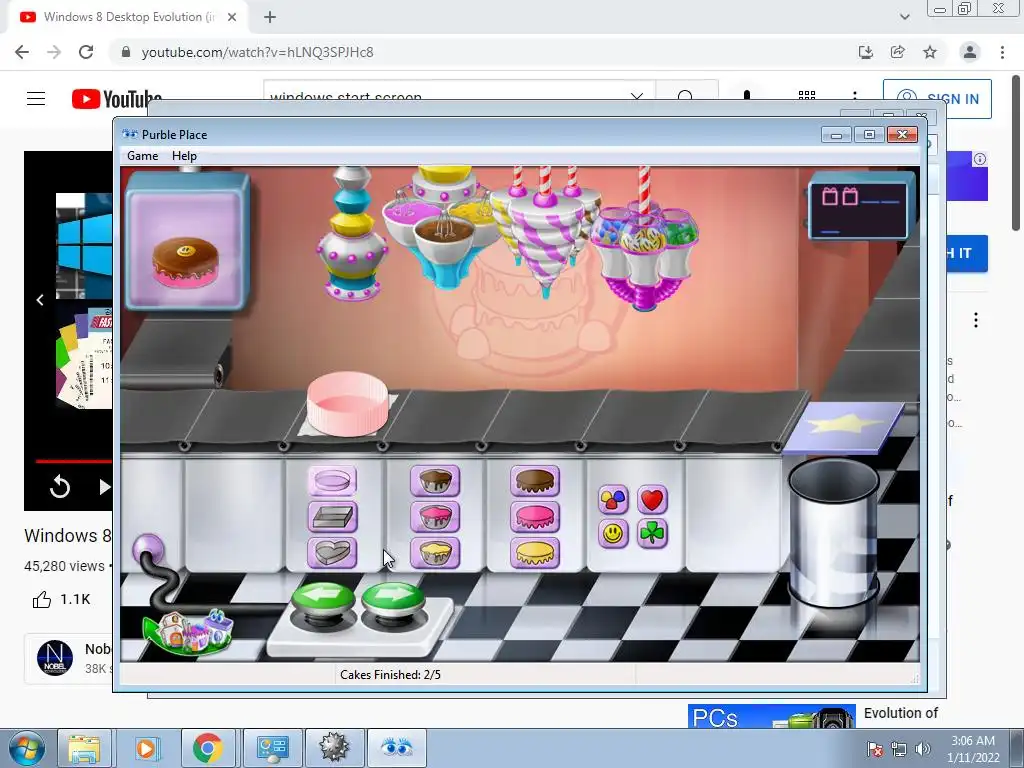Pick the yellow icing topping

535,553
